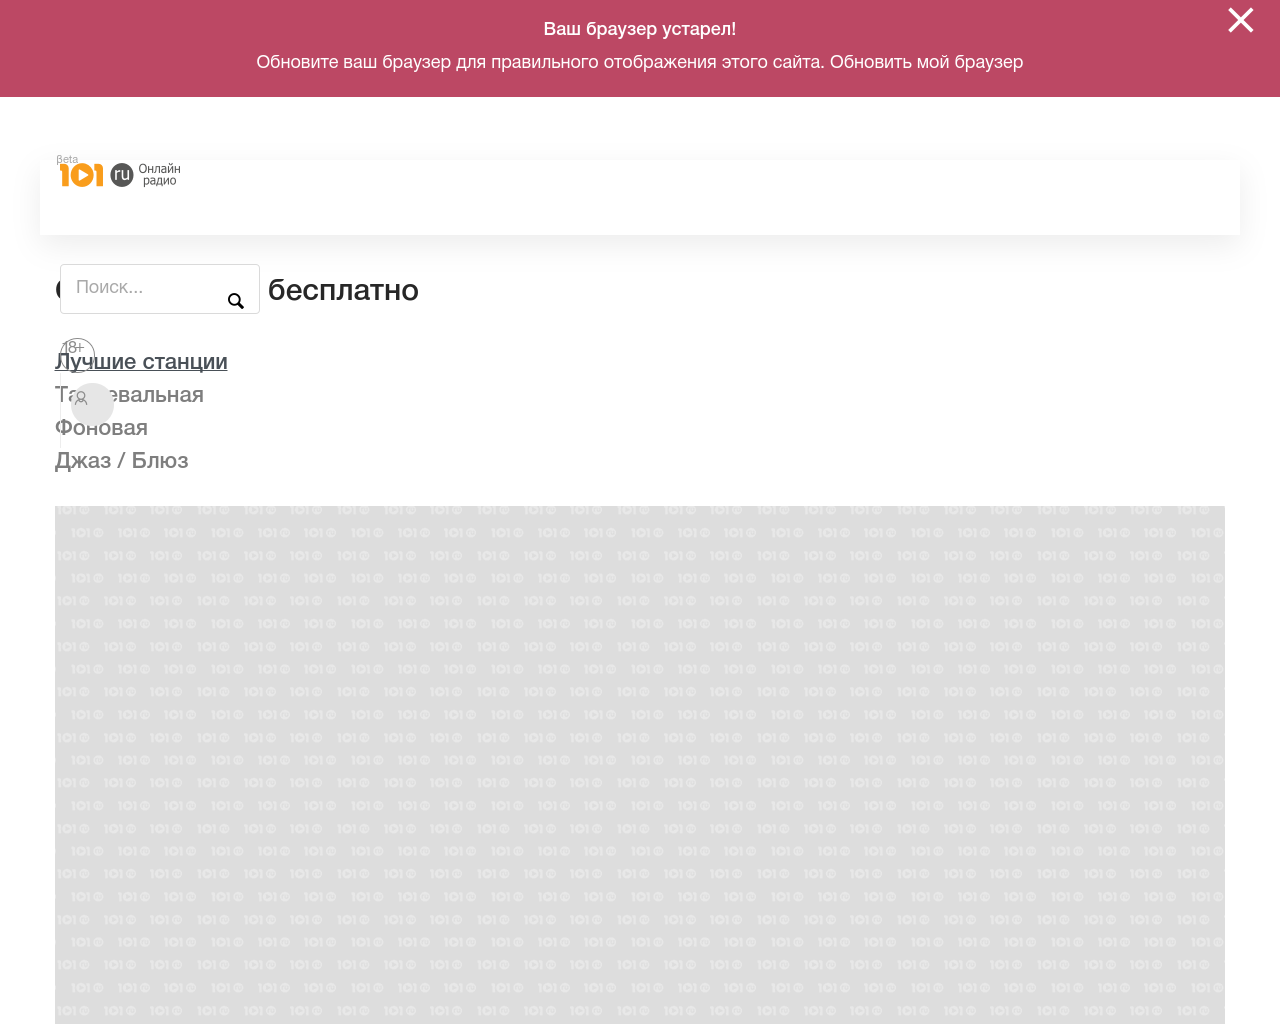The width and height of the screenshot is (1280, 1024).
Task: Select the "Танцевальная" category
Action: (x=129, y=395)
